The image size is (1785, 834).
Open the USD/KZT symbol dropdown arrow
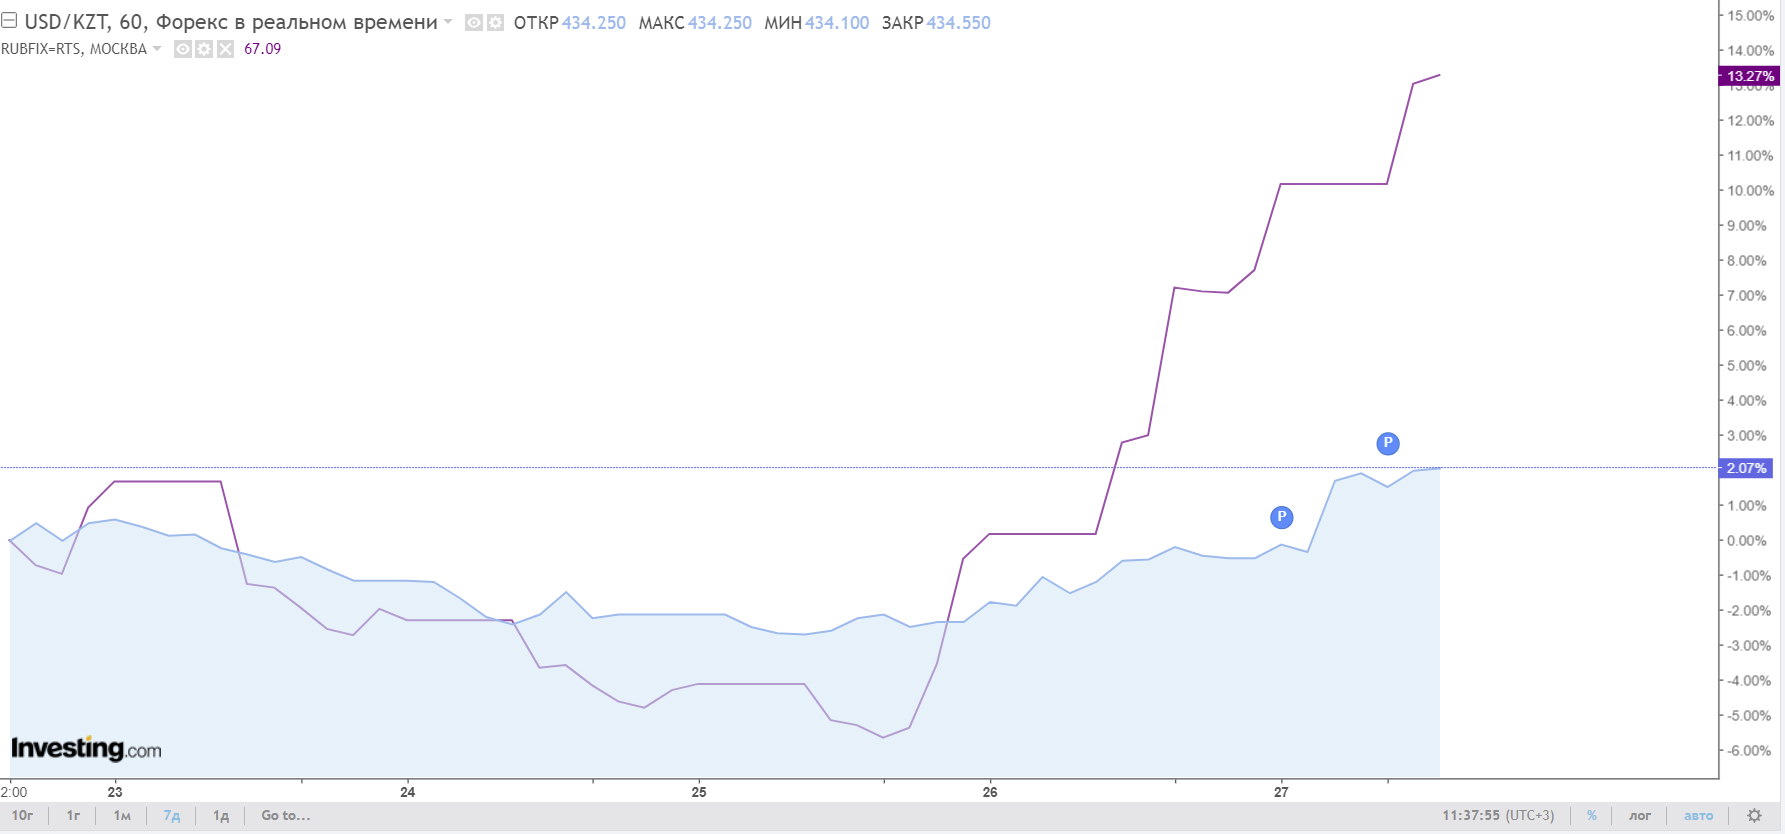pos(447,22)
